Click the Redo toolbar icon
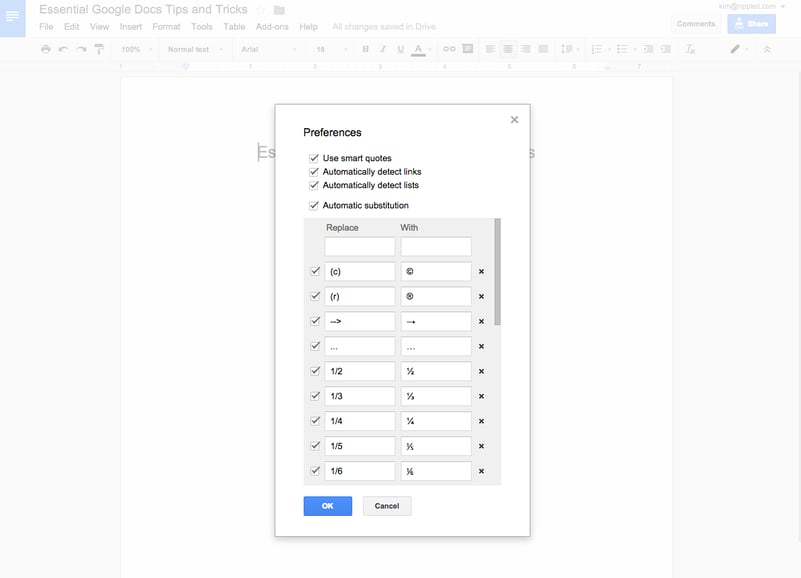Screen dimensions: 801x578 pos(81,49)
